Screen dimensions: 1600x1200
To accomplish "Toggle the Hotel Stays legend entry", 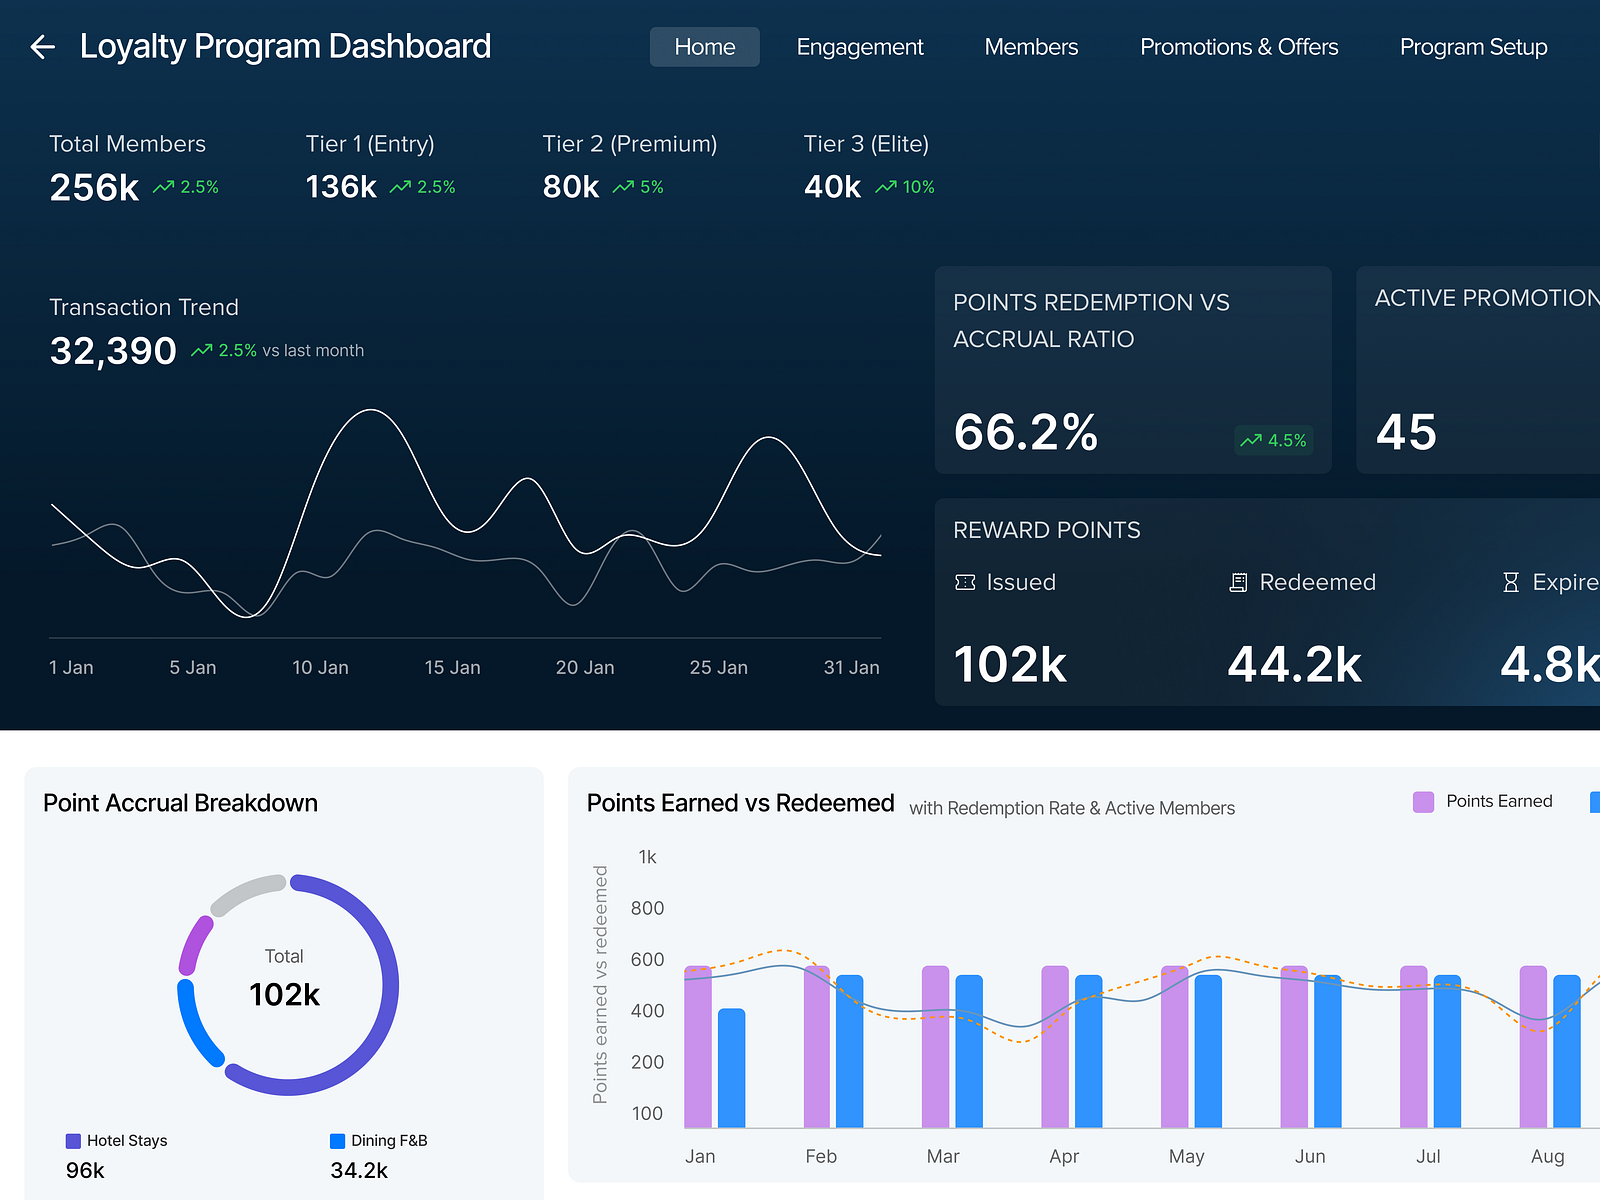I will pos(125,1140).
